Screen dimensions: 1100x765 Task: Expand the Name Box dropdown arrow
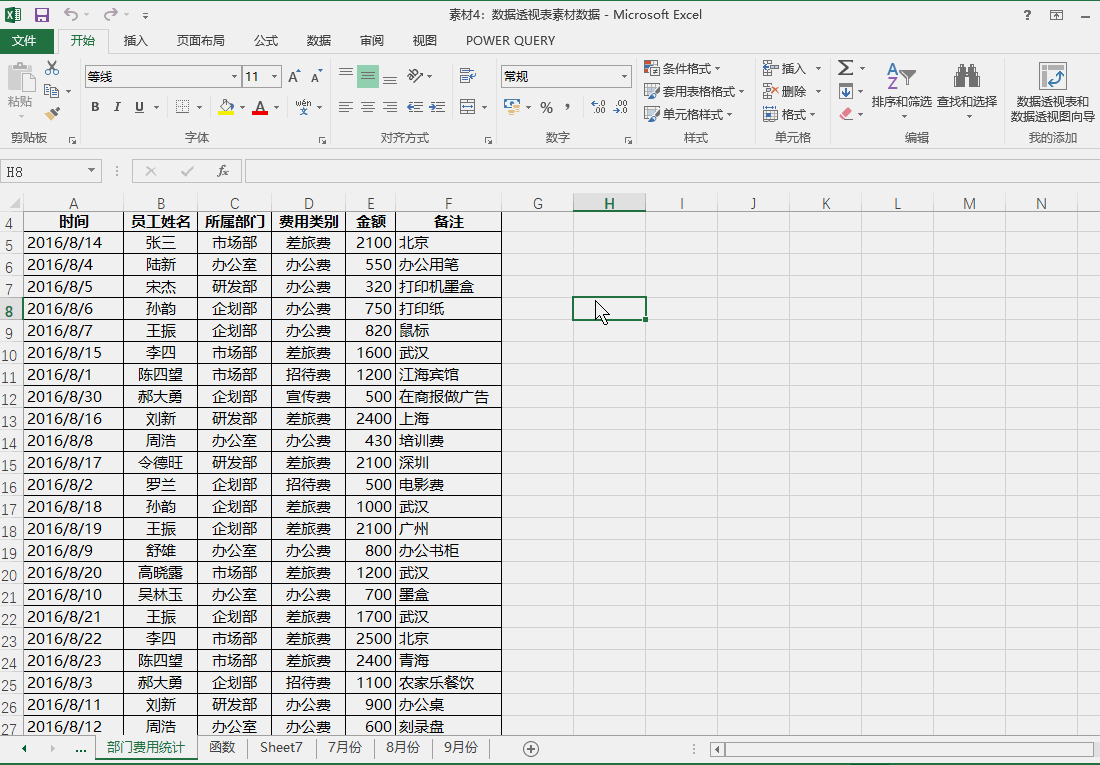point(91,171)
